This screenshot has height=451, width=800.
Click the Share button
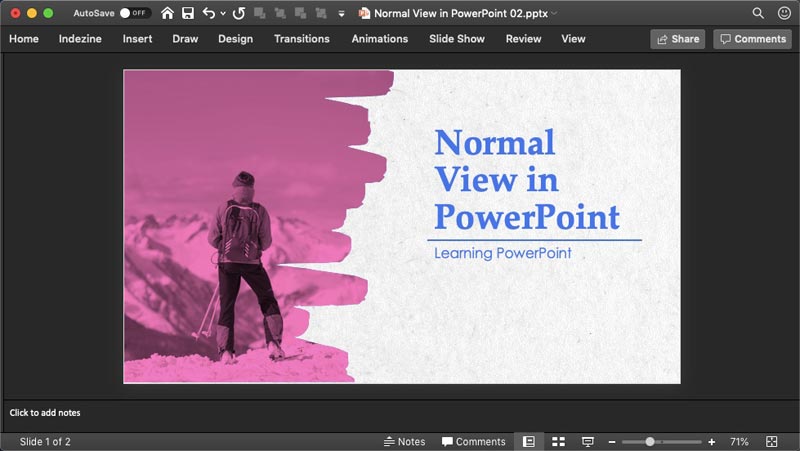677,39
